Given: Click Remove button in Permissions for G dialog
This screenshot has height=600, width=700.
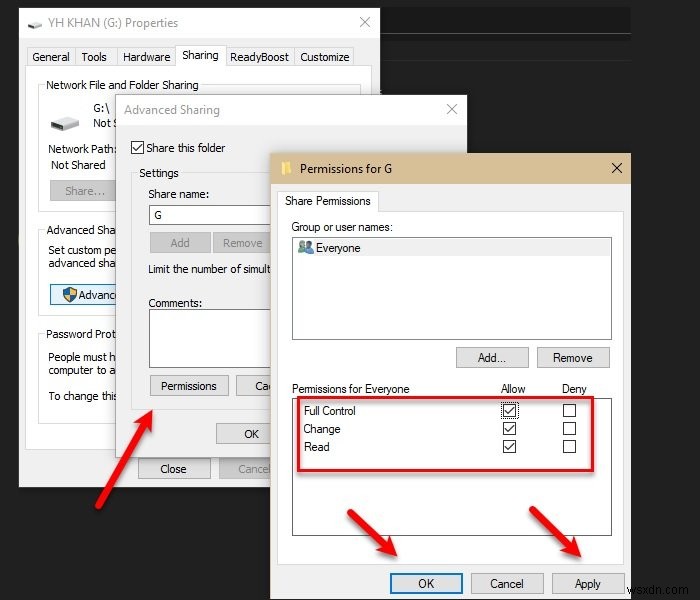Looking at the screenshot, I should click(573, 358).
